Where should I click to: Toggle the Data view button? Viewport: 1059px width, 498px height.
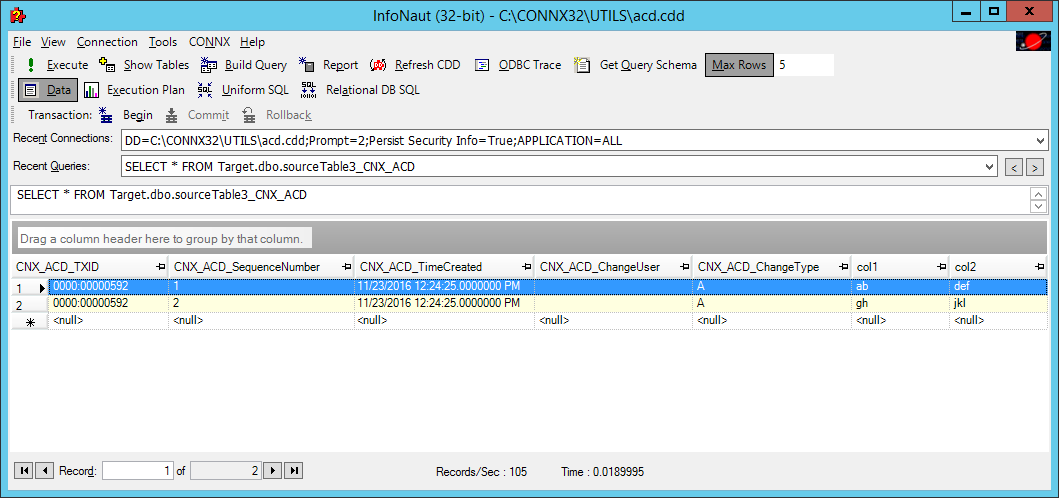click(x=48, y=90)
